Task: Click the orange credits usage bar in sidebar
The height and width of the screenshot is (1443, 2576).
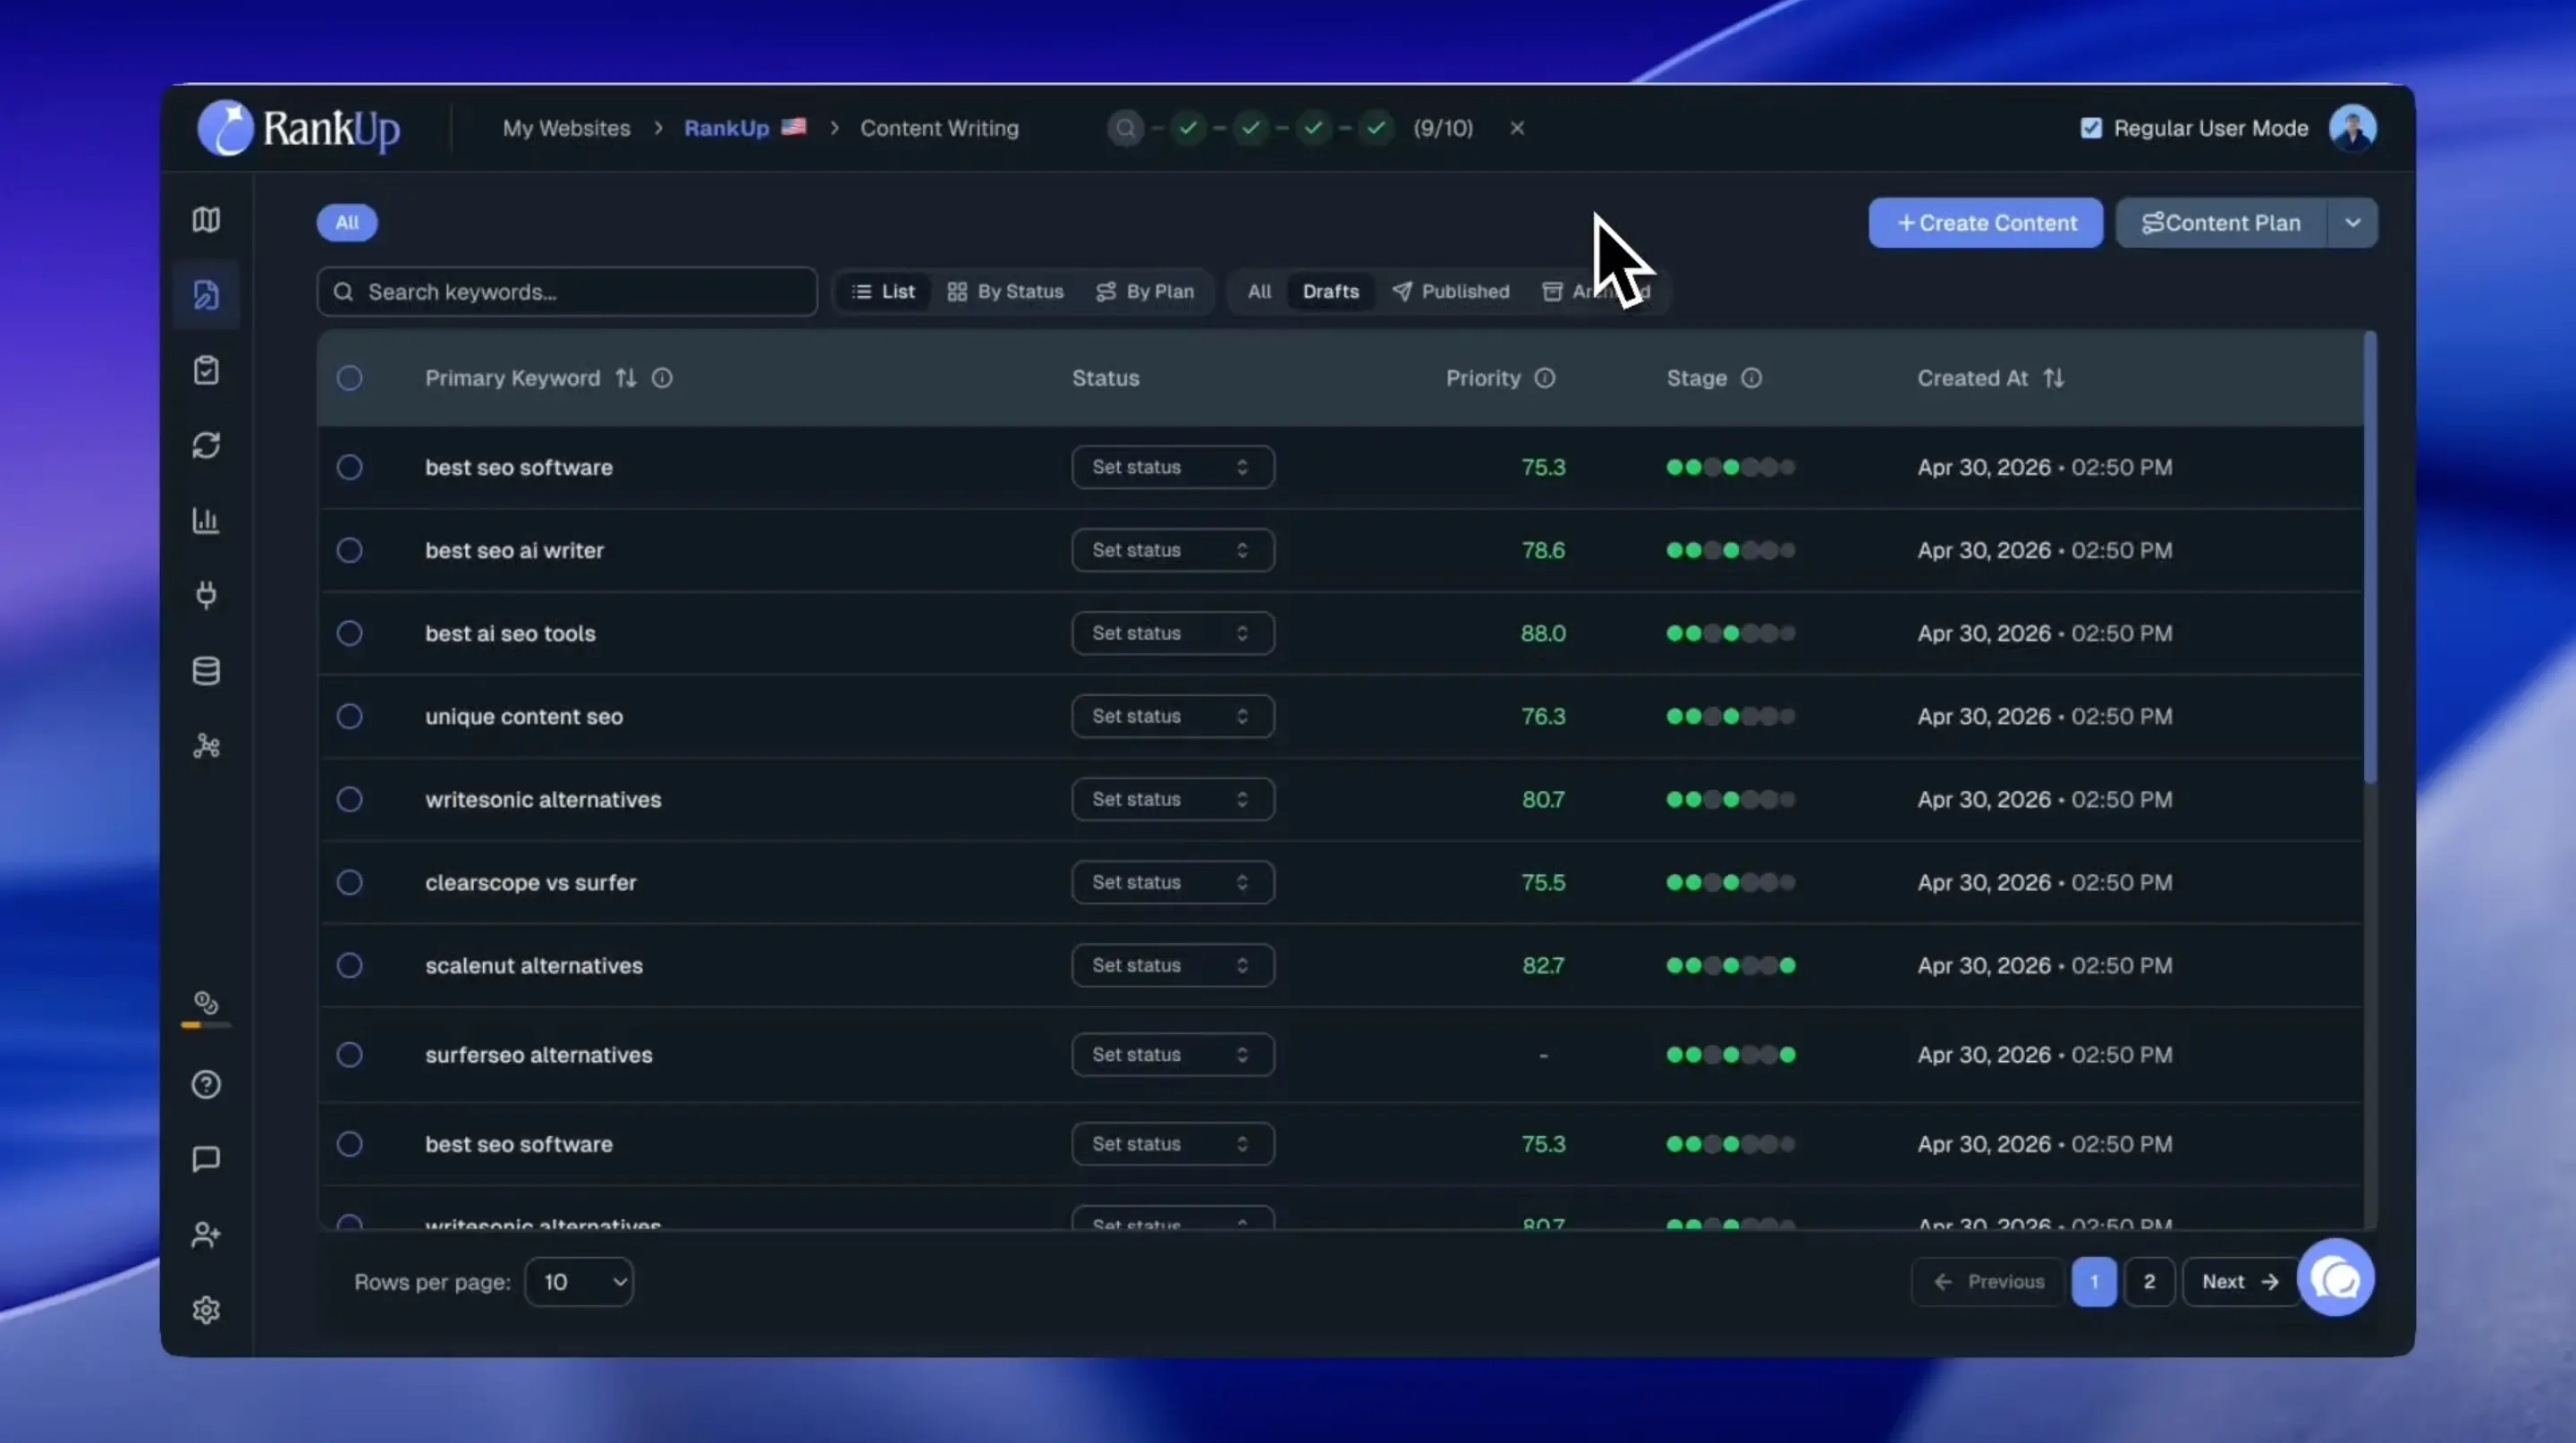Action: tap(206, 1025)
